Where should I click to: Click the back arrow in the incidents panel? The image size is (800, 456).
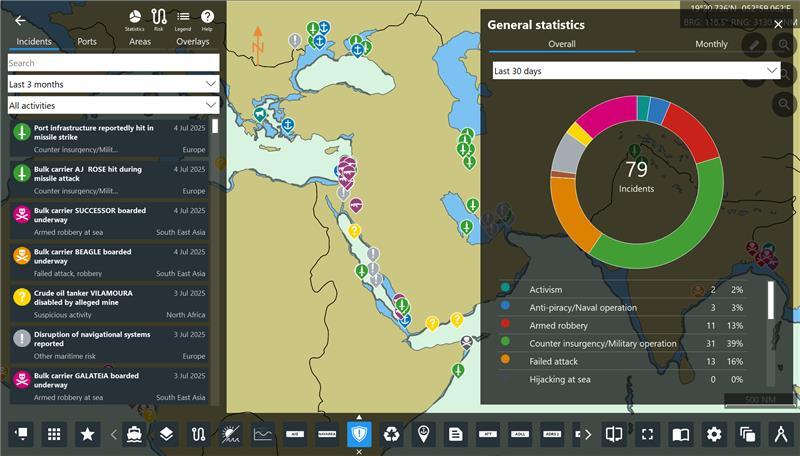20,20
